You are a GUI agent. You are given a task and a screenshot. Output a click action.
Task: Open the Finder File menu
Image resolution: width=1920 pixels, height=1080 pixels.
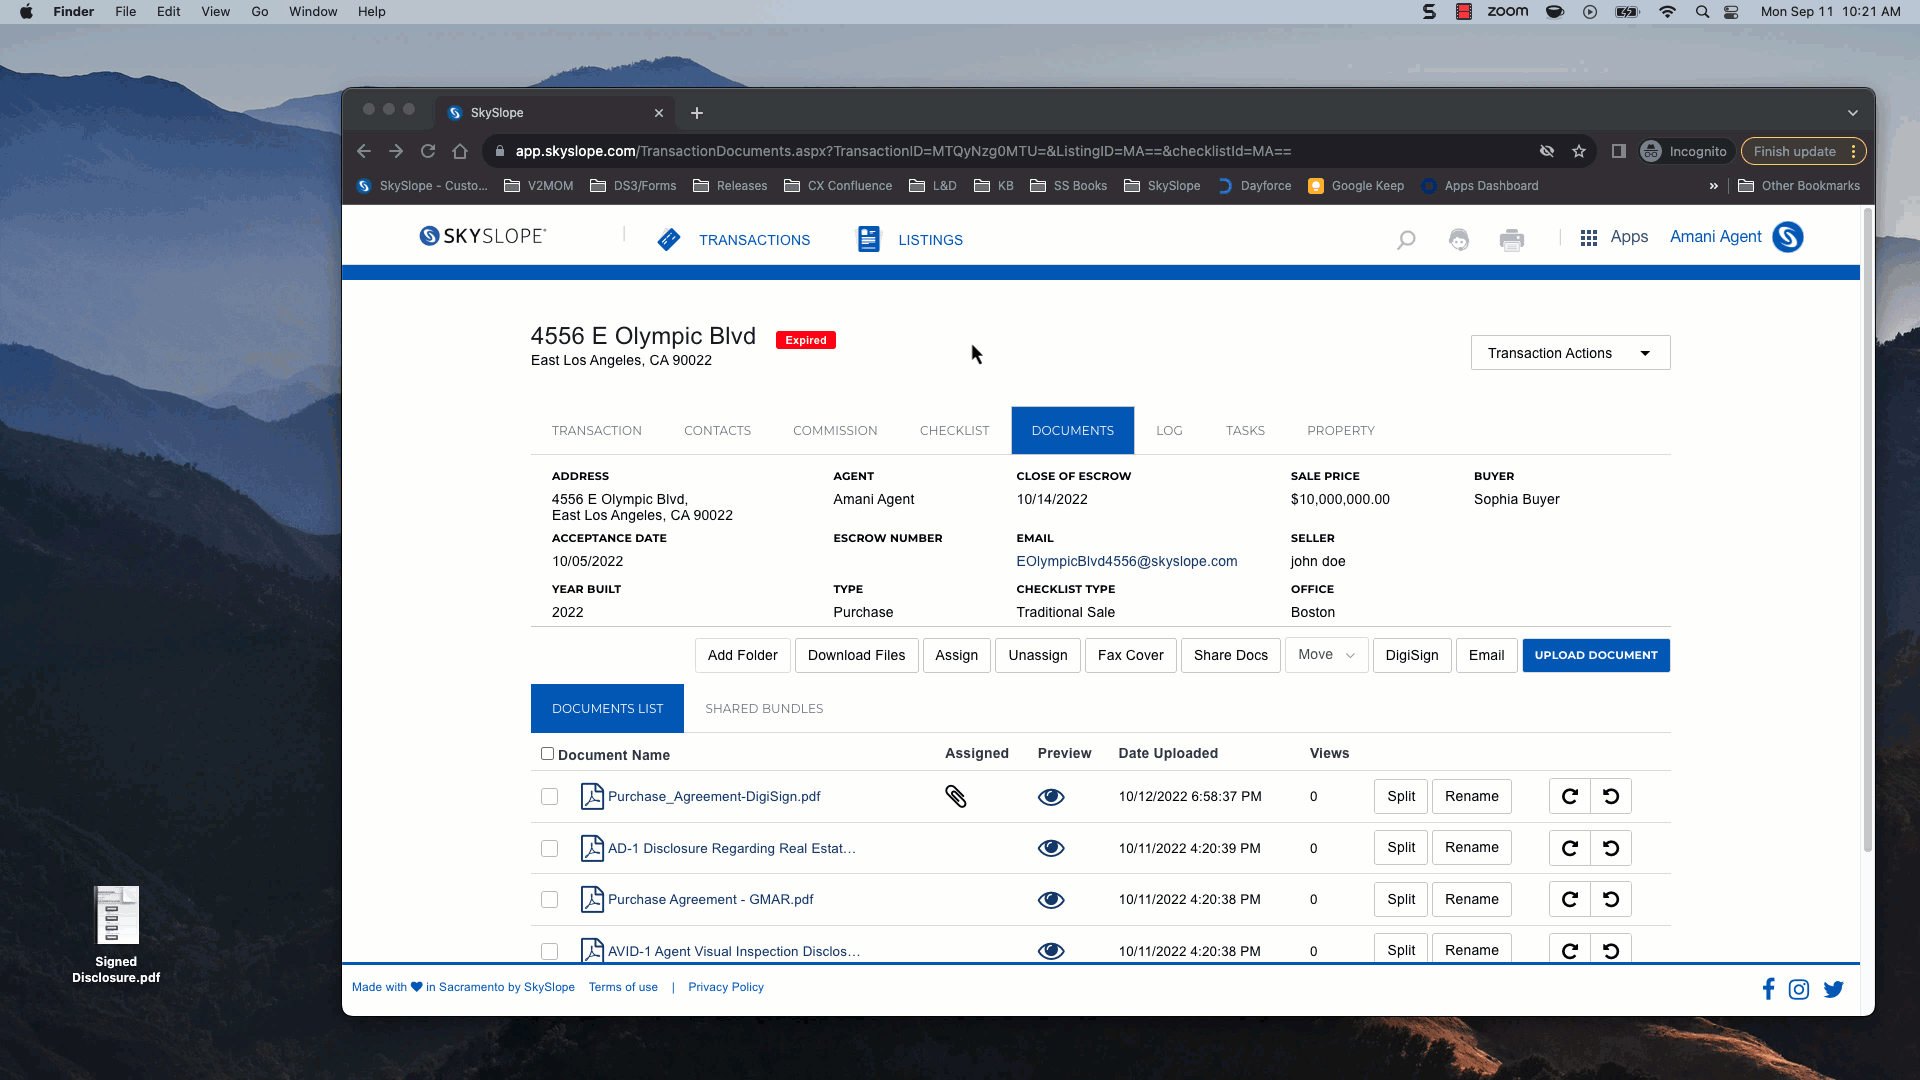coord(126,12)
